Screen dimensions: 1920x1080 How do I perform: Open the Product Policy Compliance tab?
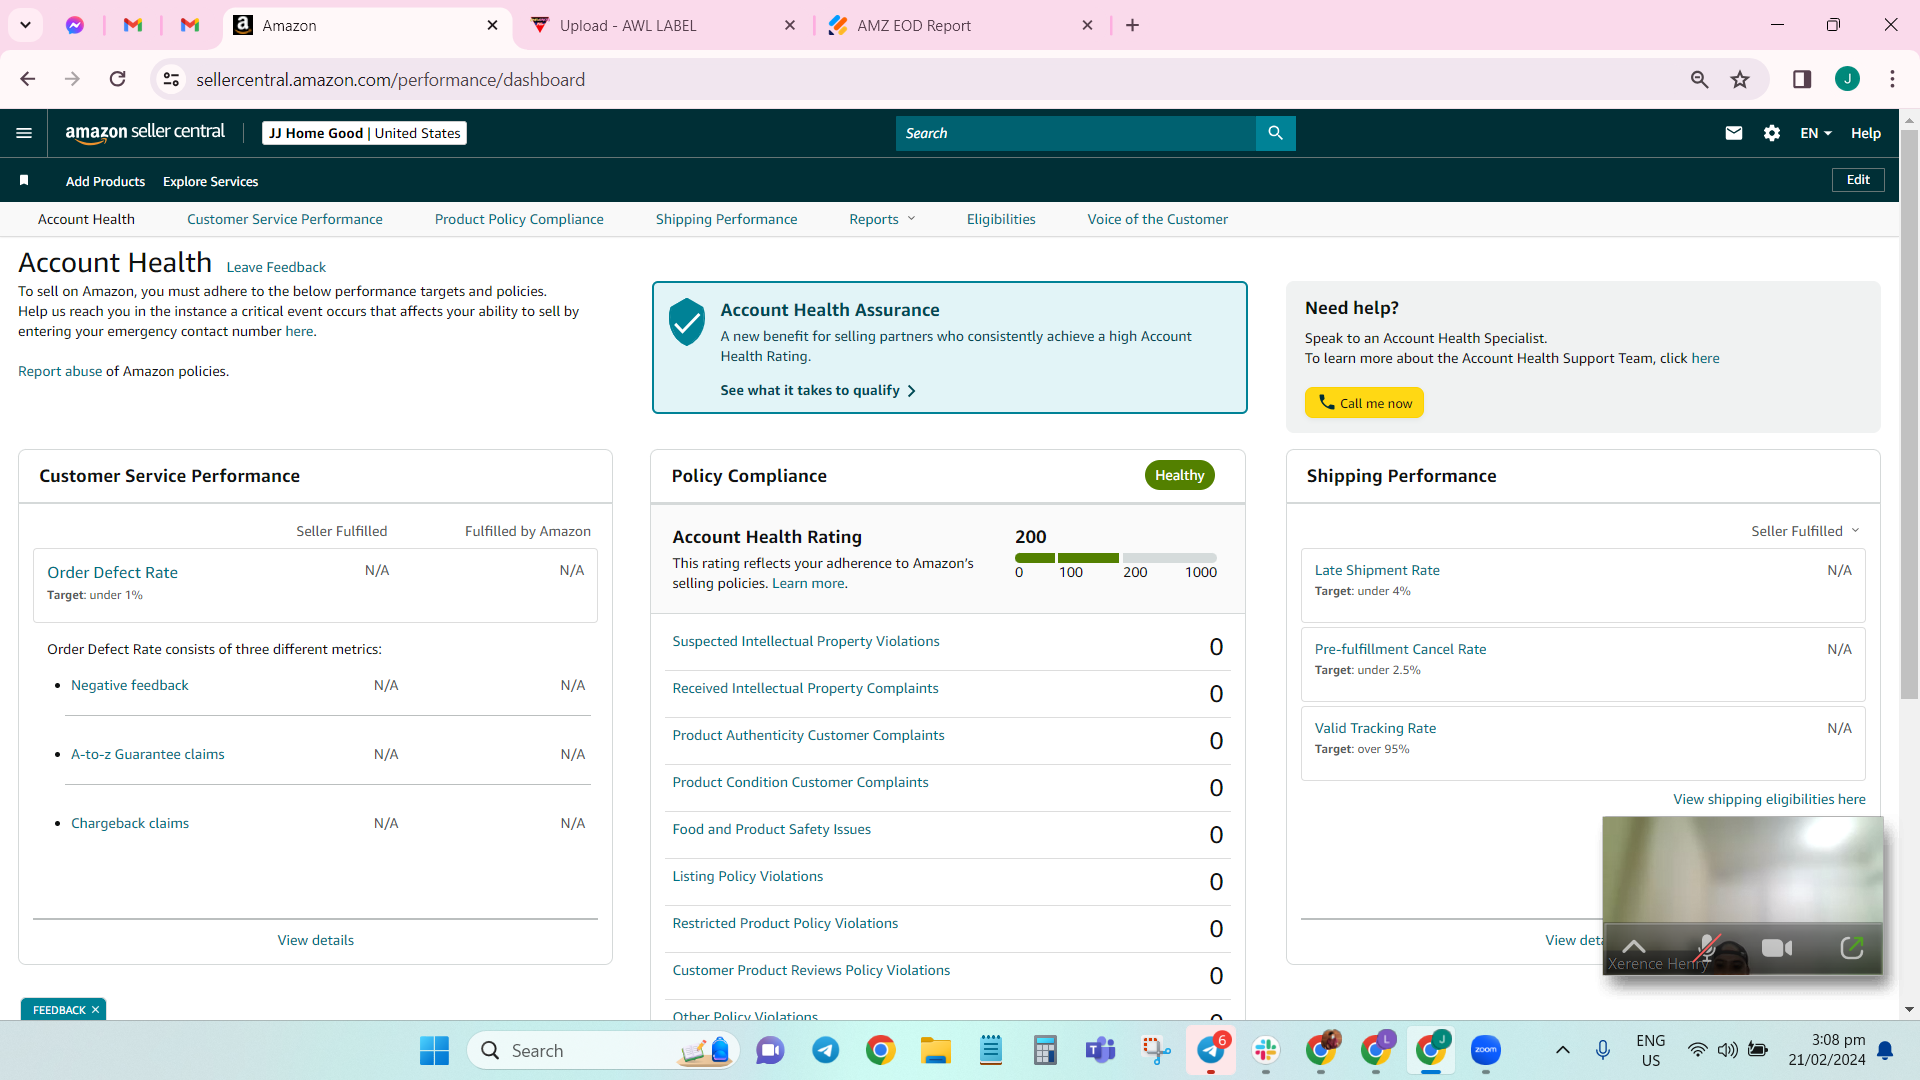click(519, 219)
